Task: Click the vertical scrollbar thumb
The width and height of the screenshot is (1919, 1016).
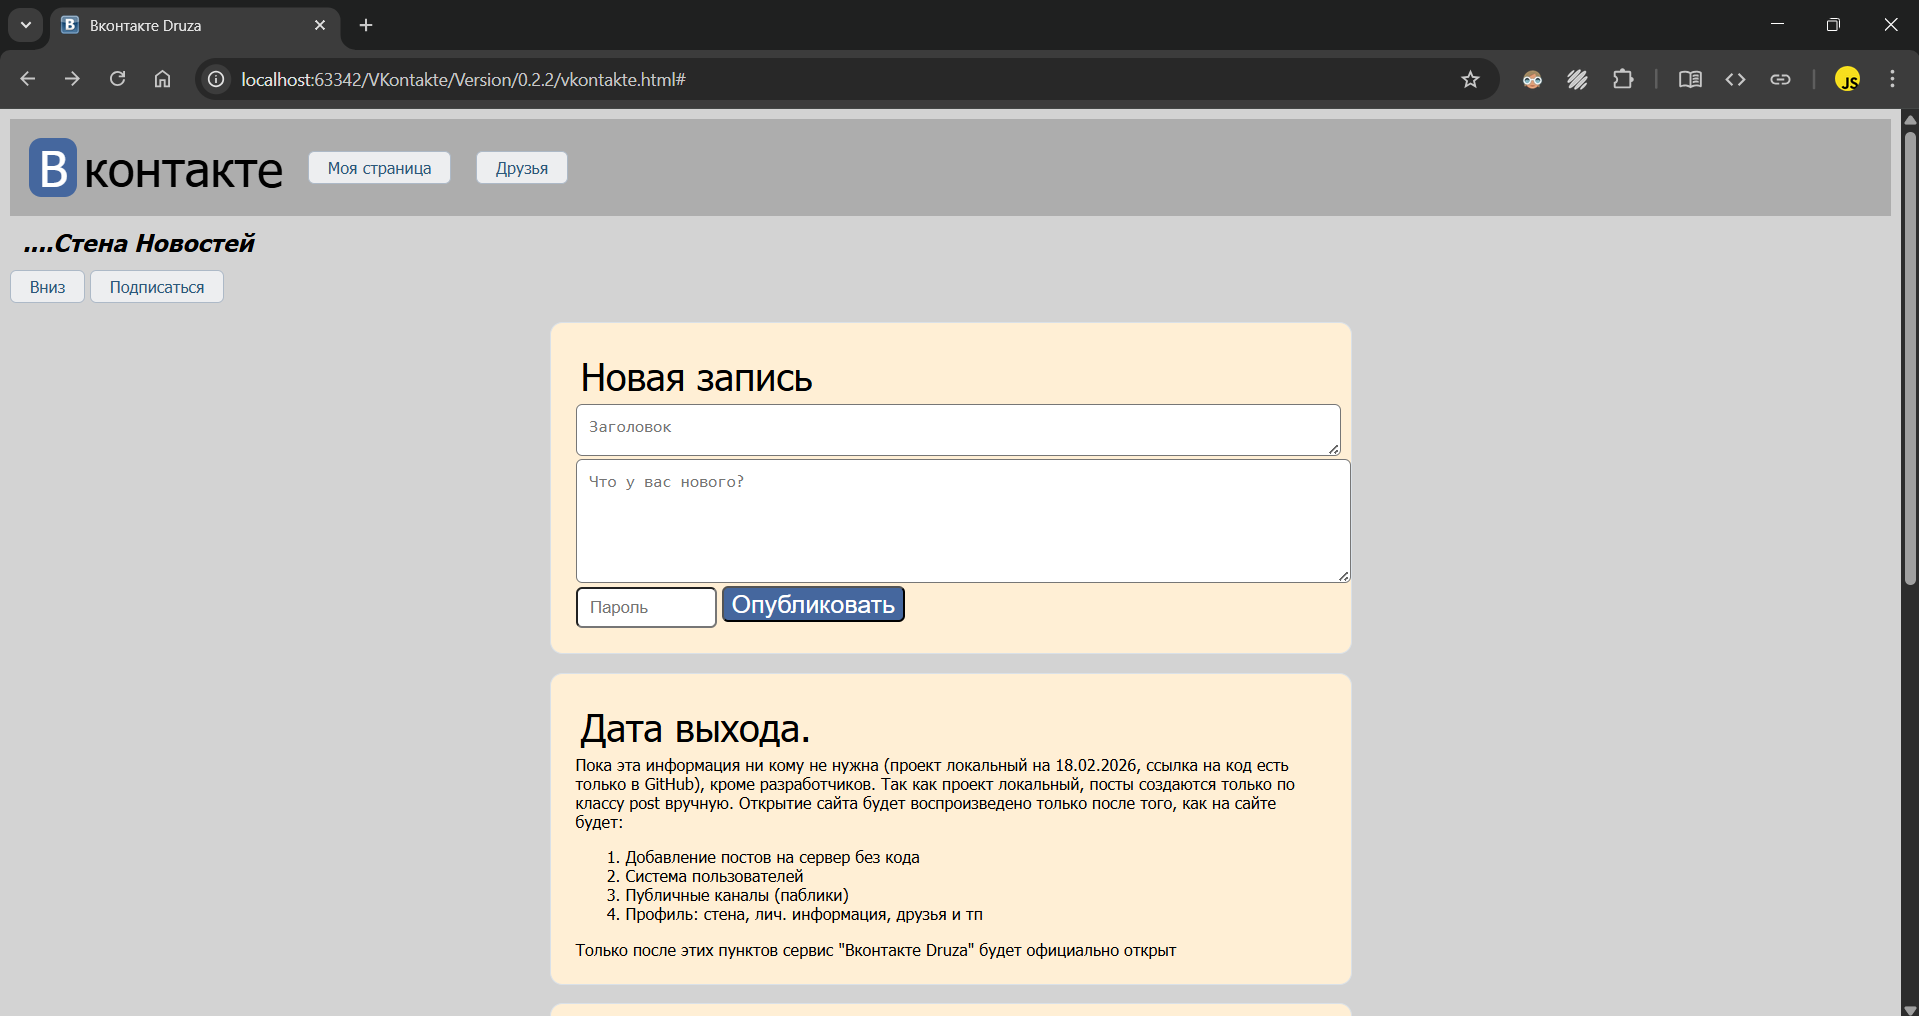Action: tap(1910, 357)
